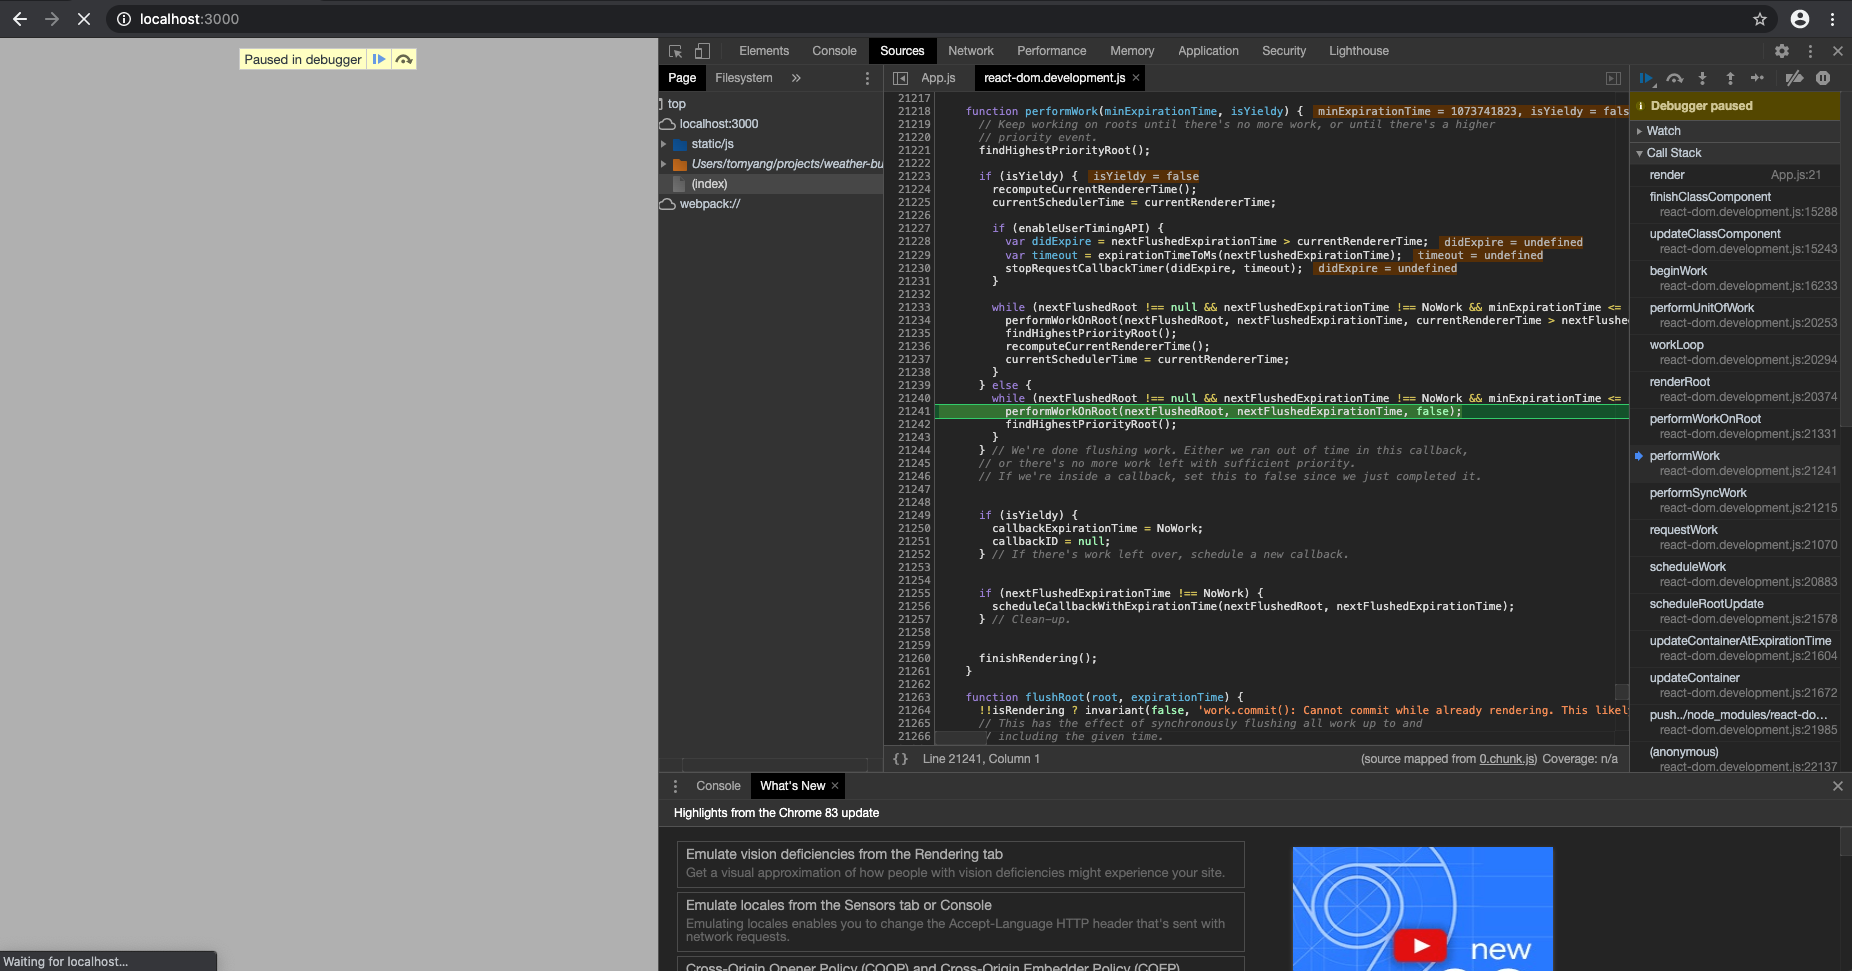Switch to the Network panel
The height and width of the screenshot is (971, 1852).
click(970, 50)
